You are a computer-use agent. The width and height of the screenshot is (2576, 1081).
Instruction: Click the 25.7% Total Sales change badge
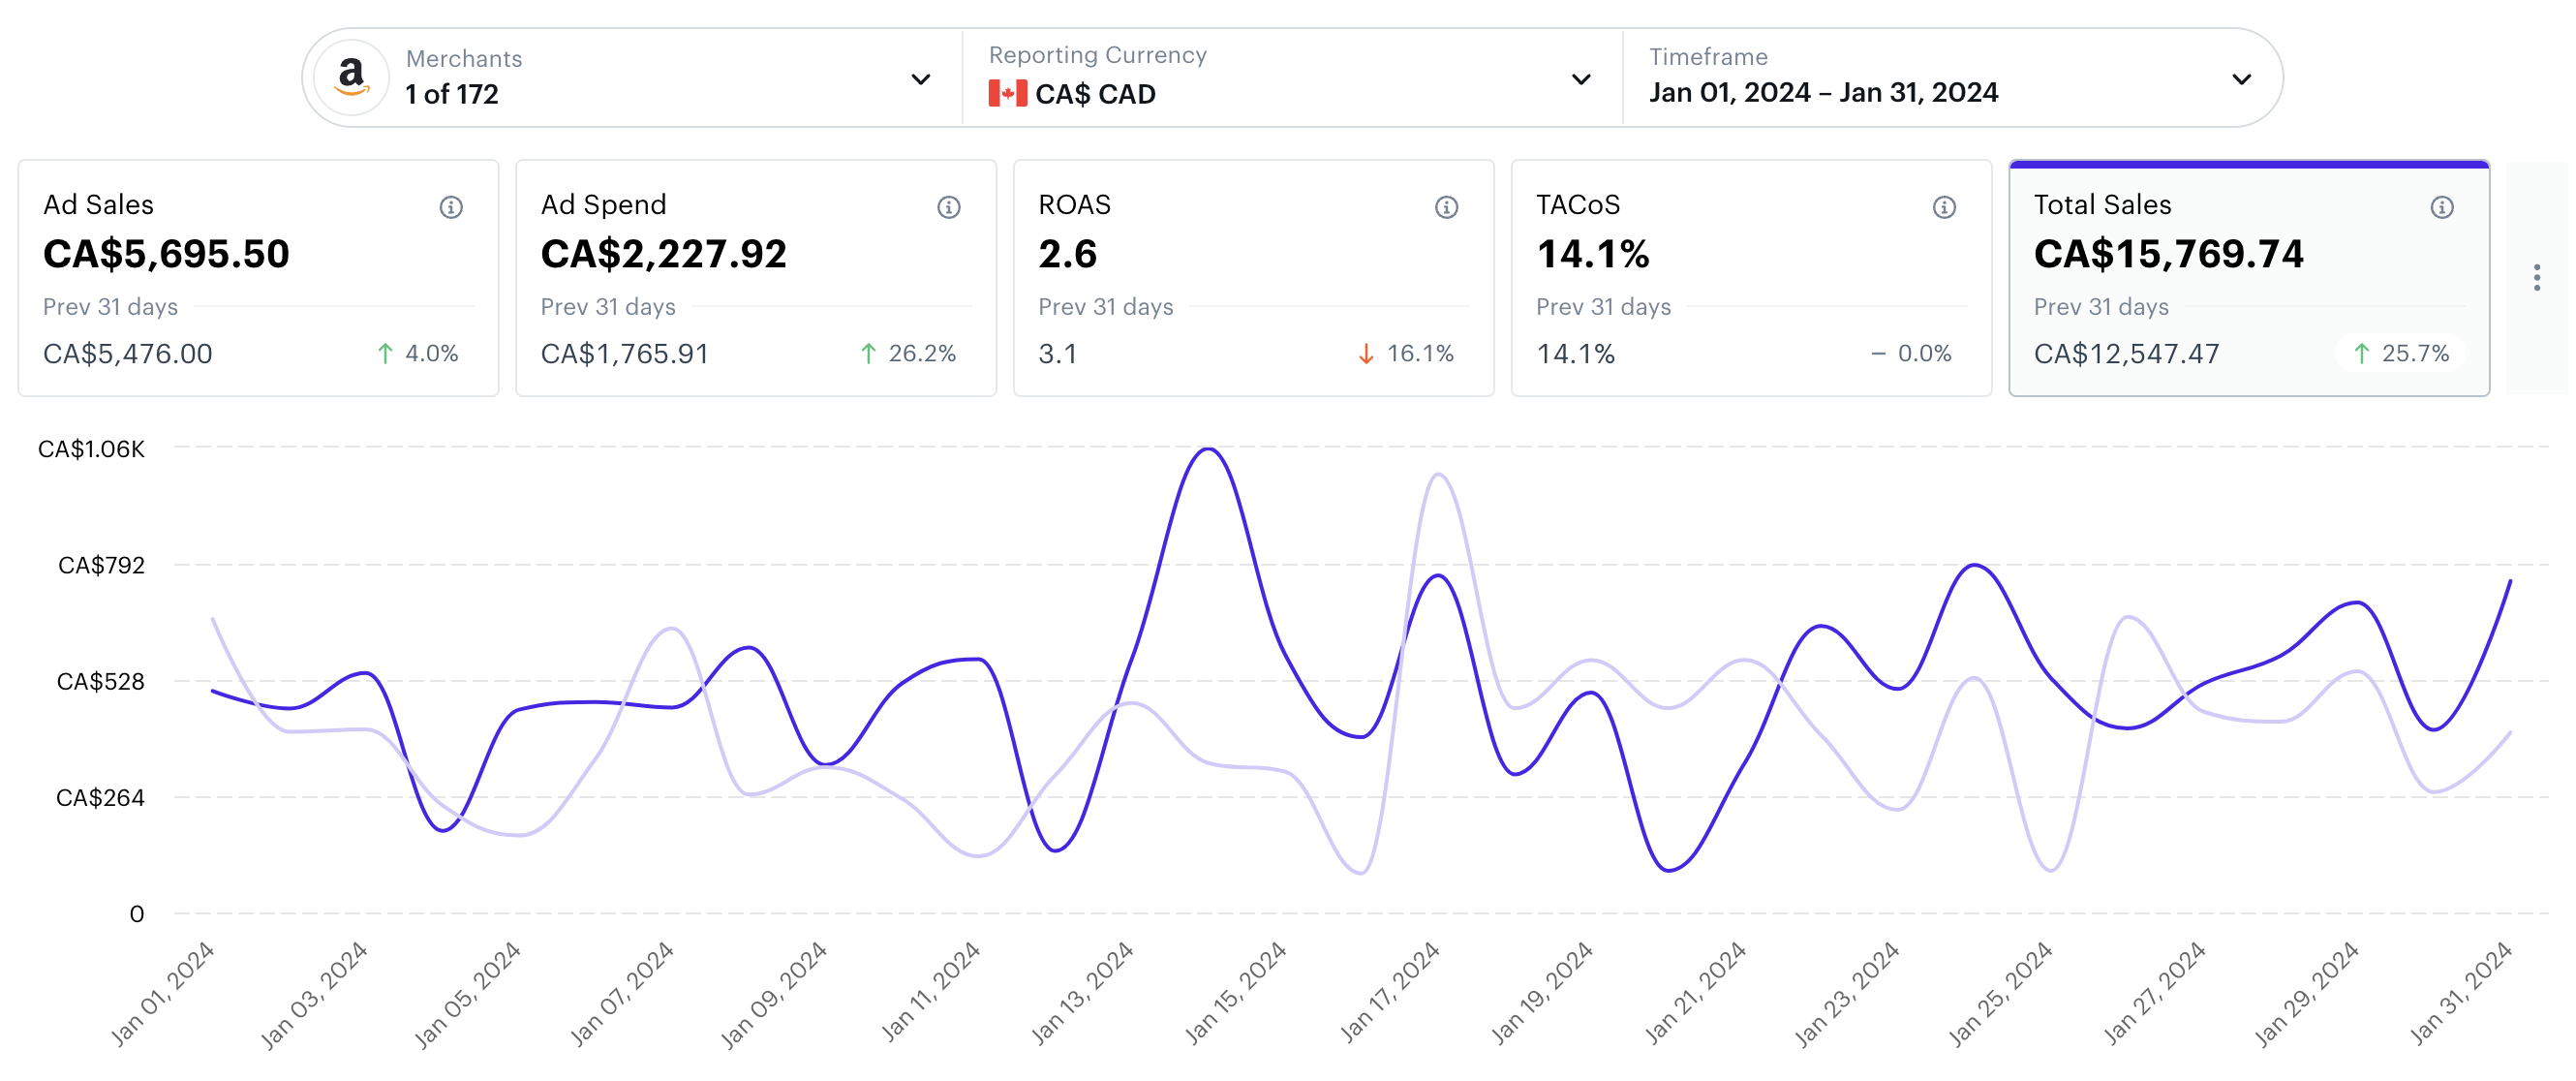[x=2400, y=353]
